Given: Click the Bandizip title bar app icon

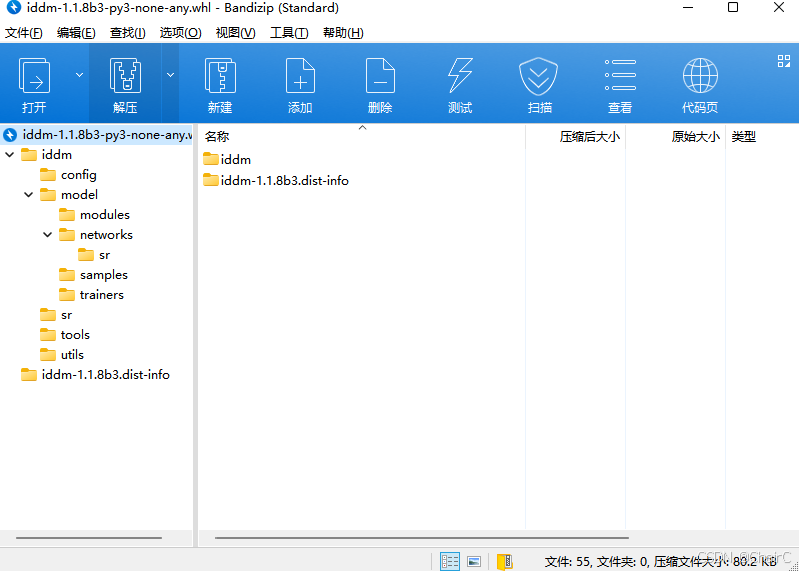Looking at the screenshot, I should pyautogui.click(x=14, y=8).
